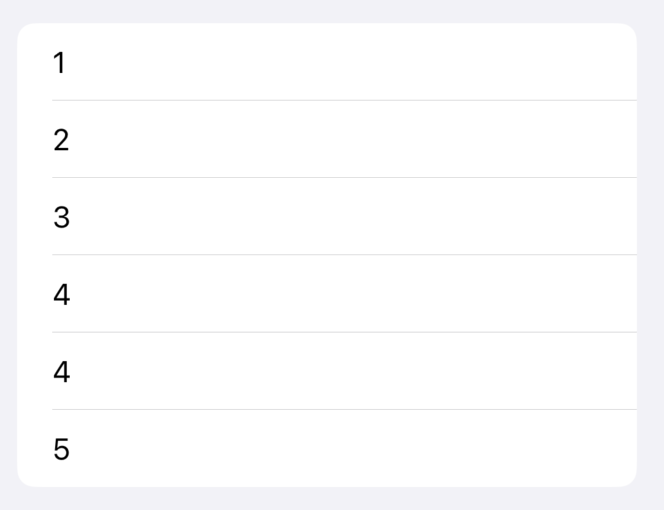Image resolution: width=664 pixels, height=510 pixels.
Task: Click empty space at right end of row 1
Action: (593, 62)
